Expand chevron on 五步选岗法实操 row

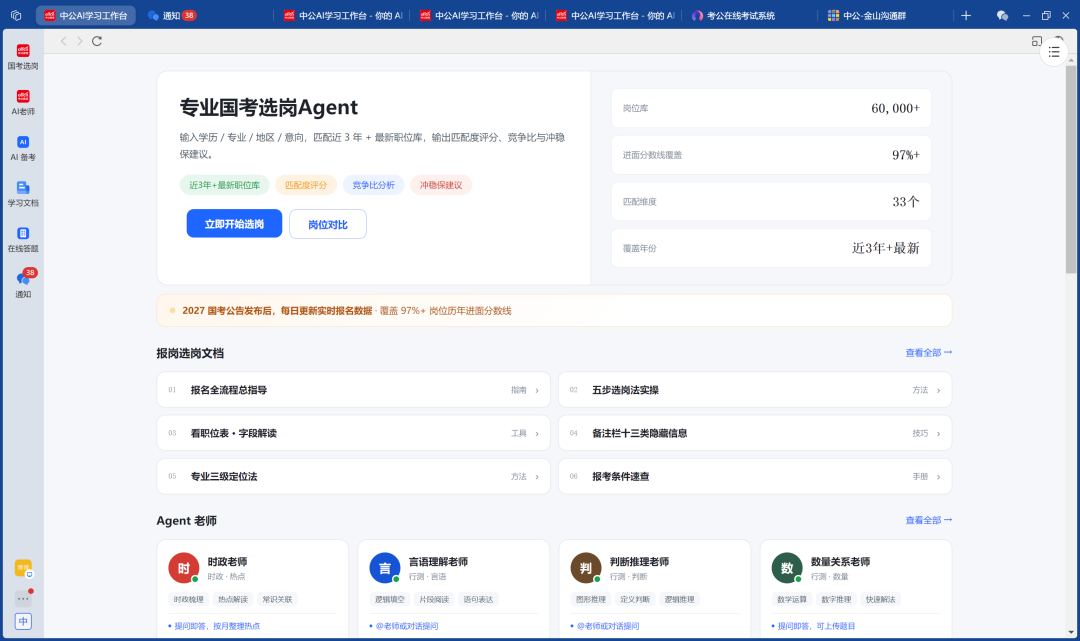coord(938,390)
